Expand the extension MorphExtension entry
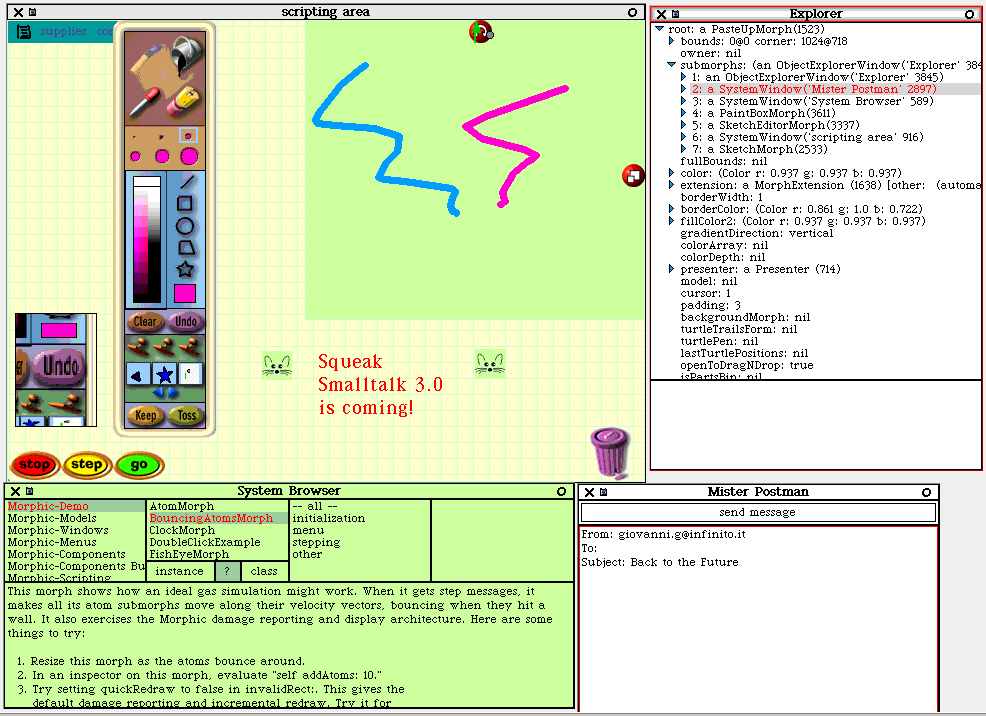This screenshot has height=716, width=986. [x=672, y=185]
